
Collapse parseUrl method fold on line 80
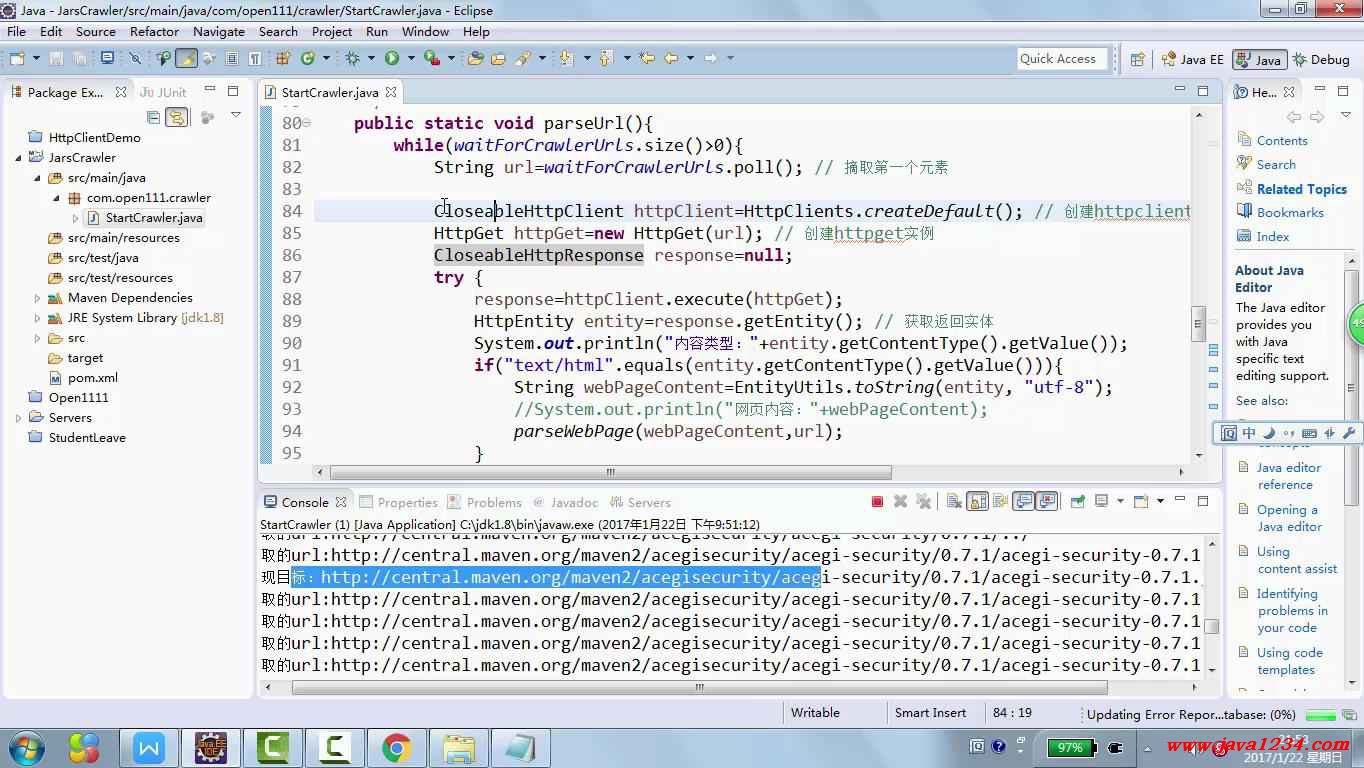point(307,123)
